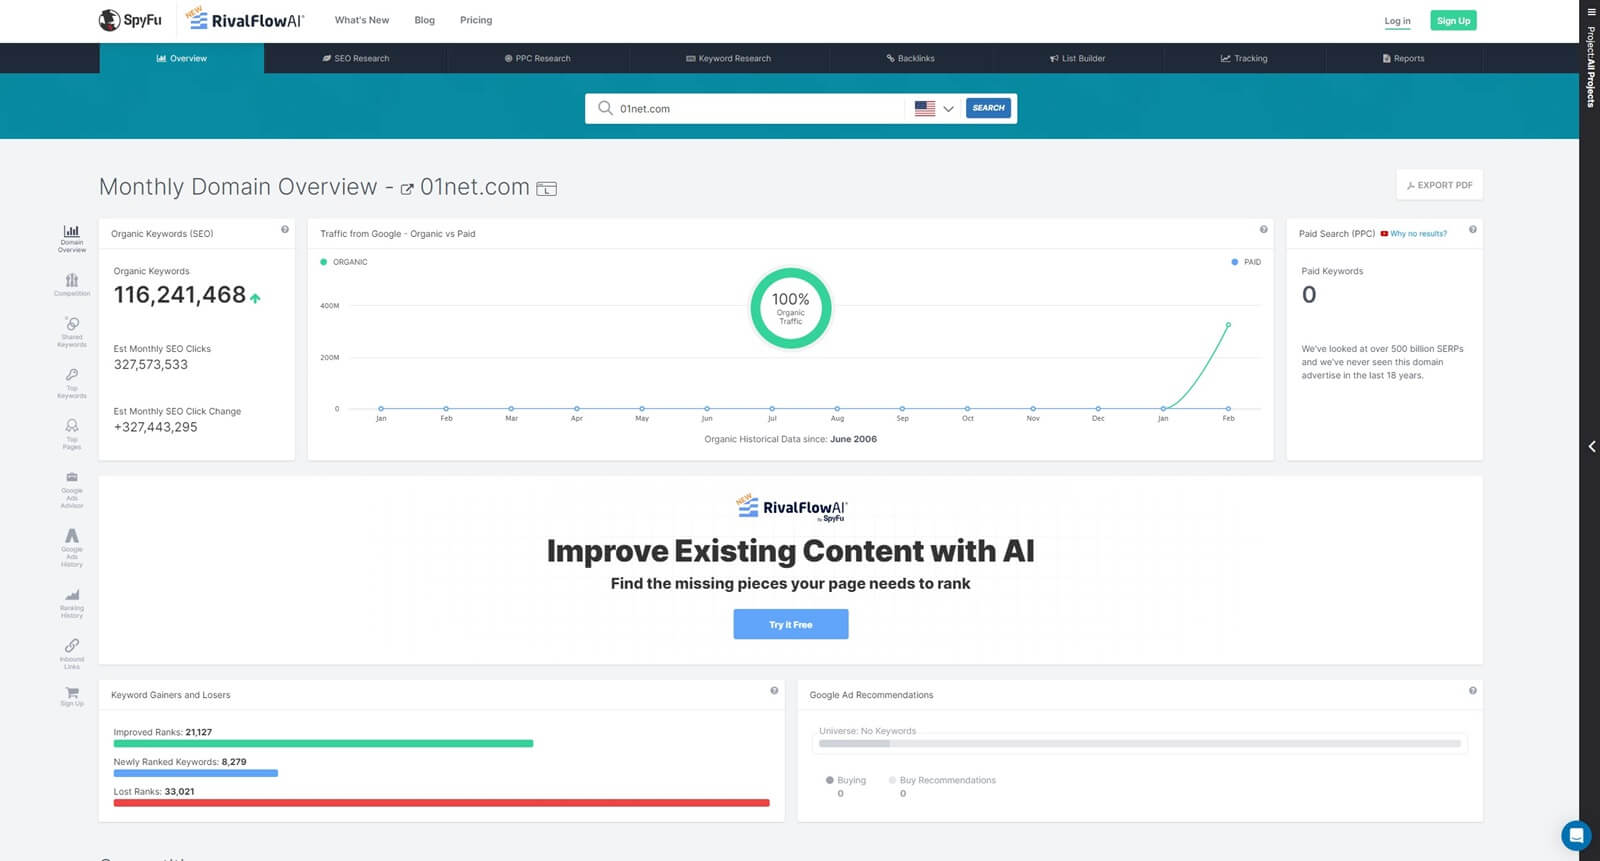Open the Backlinks tab
This screenshot has height=861, width=1600.
pos(911,58)
